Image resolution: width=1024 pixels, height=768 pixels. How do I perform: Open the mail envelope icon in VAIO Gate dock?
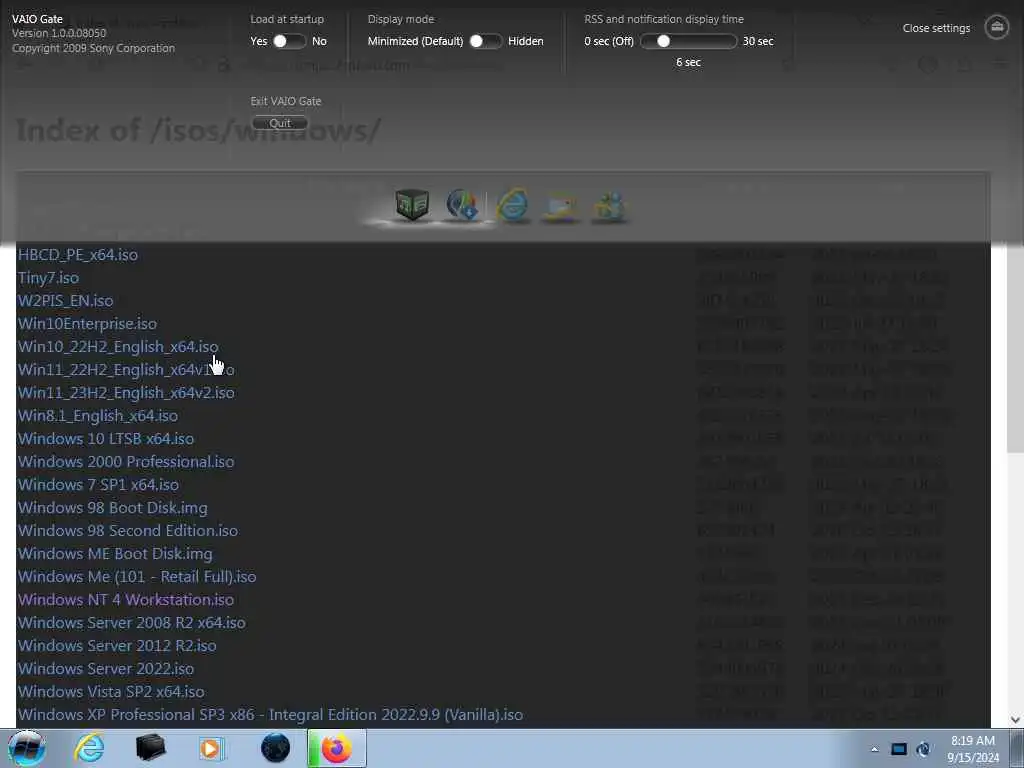pyautogui.click(x=561, y=206)
